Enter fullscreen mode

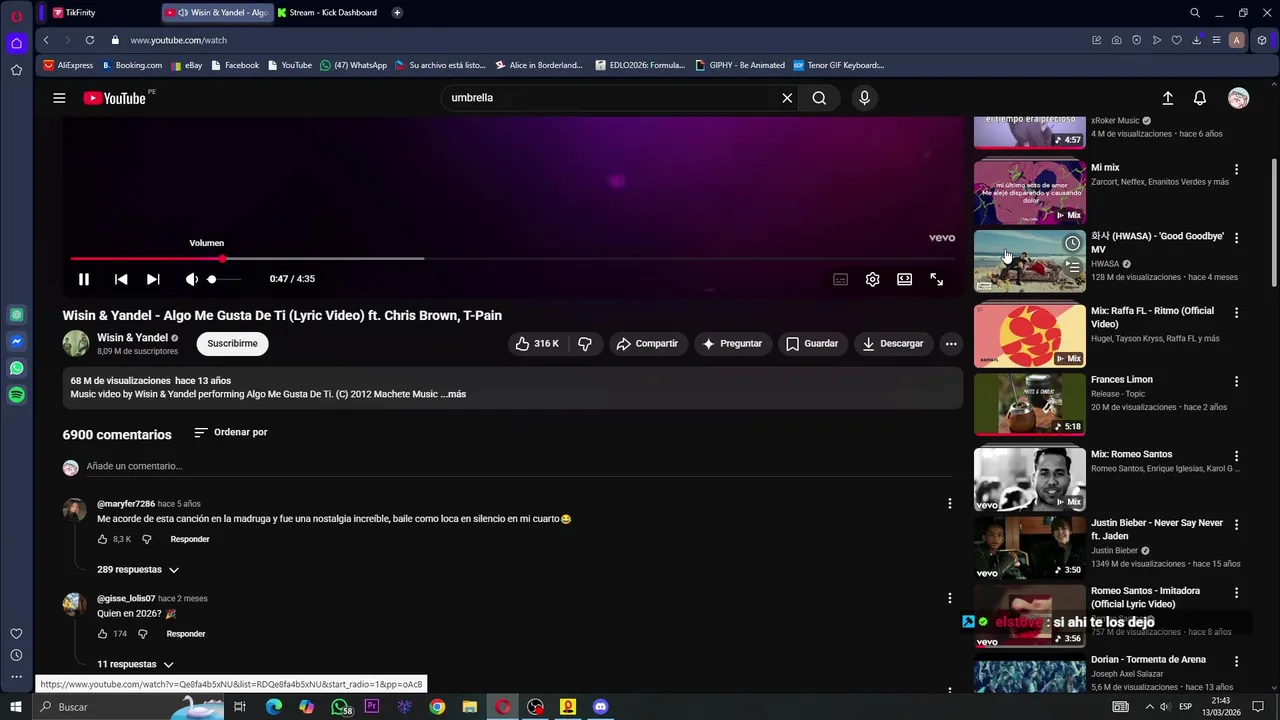tap(937, 280)
